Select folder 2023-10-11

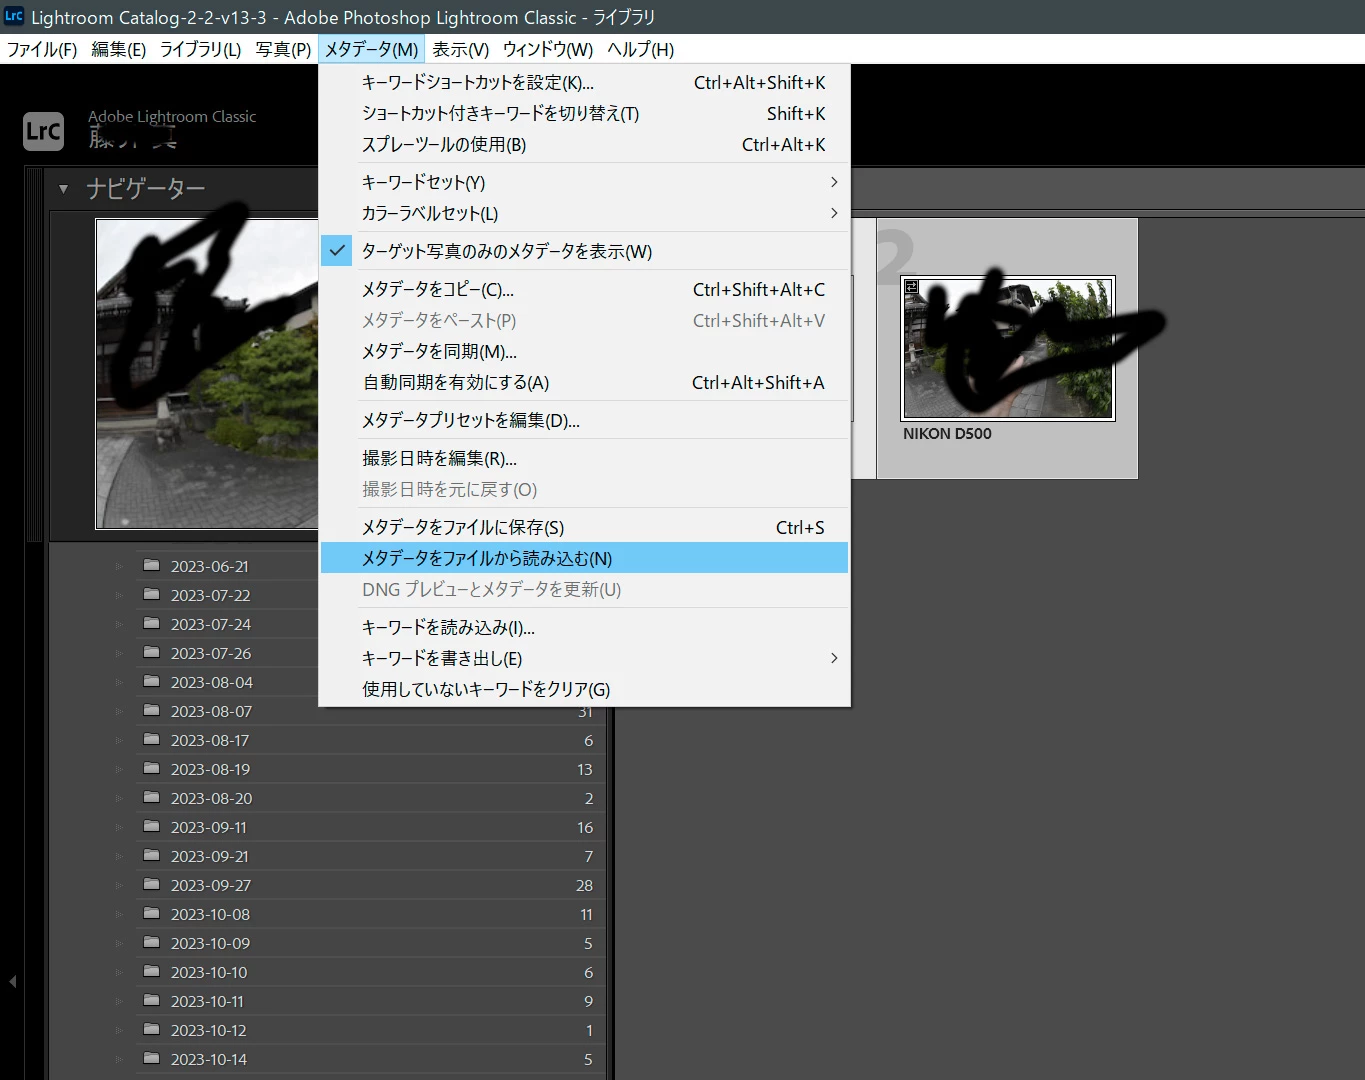point(370,1001)
